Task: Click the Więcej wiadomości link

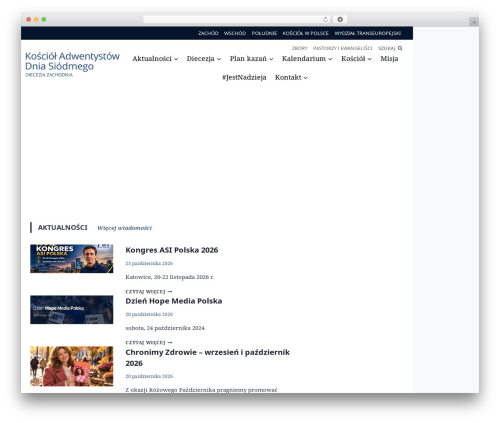Action: click(x=124, y=228)
